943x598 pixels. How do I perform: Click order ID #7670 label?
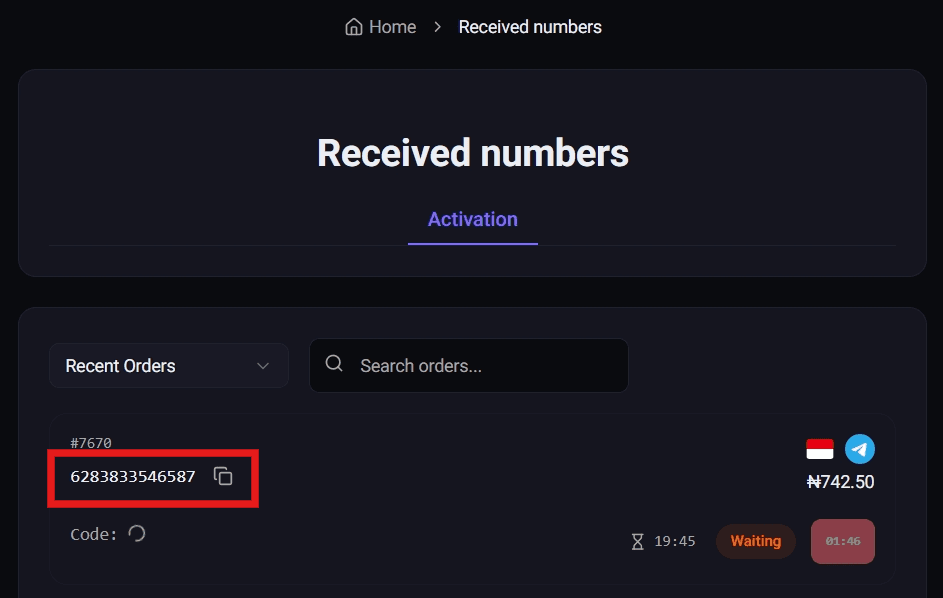tap(91, 443)
